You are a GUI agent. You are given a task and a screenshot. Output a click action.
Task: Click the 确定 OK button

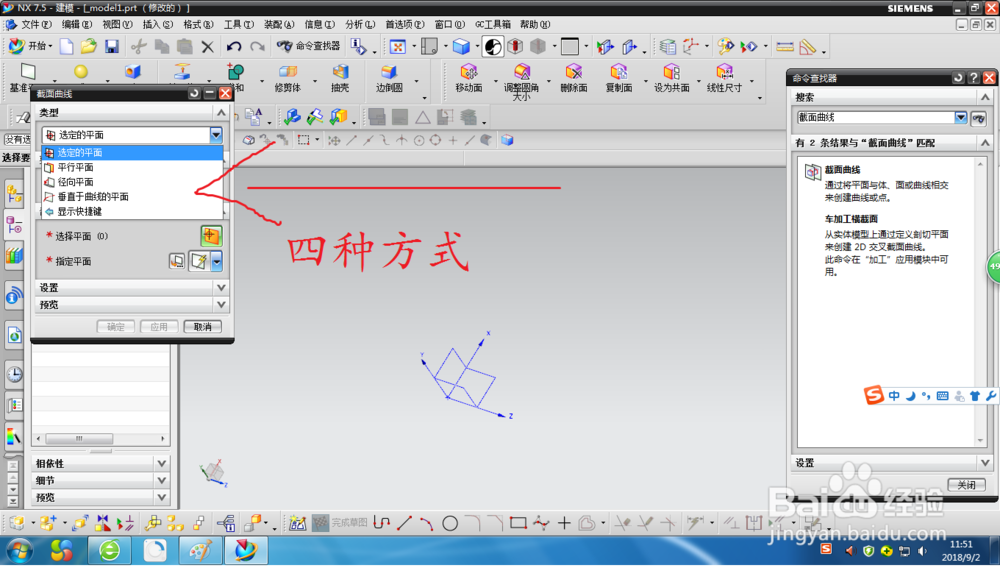click(116, 326)
